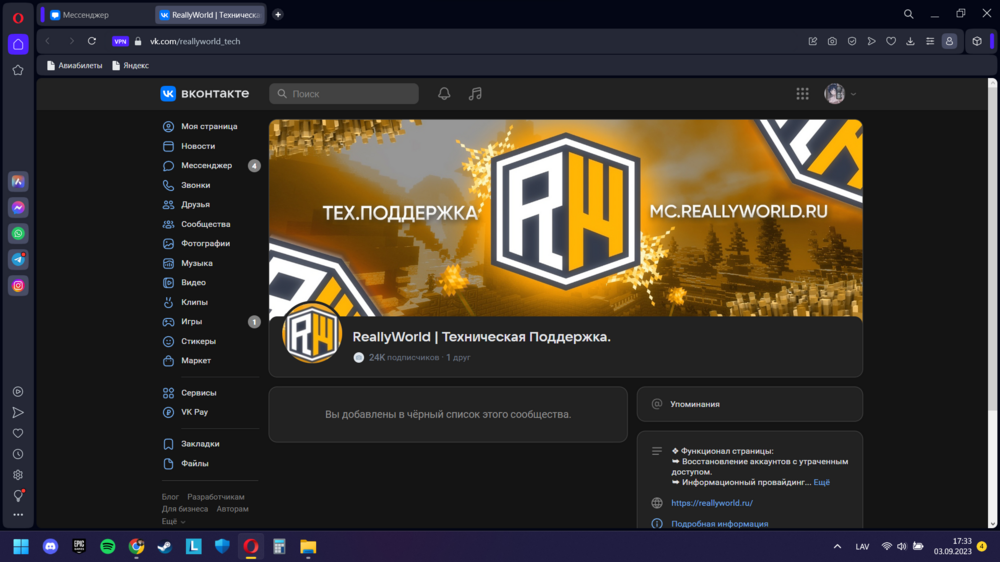This screenshot has height=562, width=1000.
Task: Expand Ещё footer dropdown
Action: (173, 521)
